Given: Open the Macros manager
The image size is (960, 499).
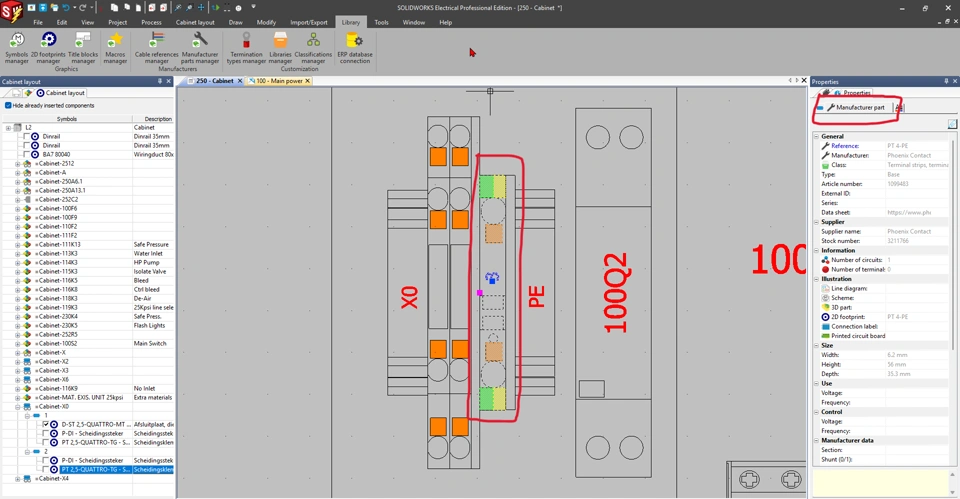Looking at the screenshot, I should click(x=115, y=48).
